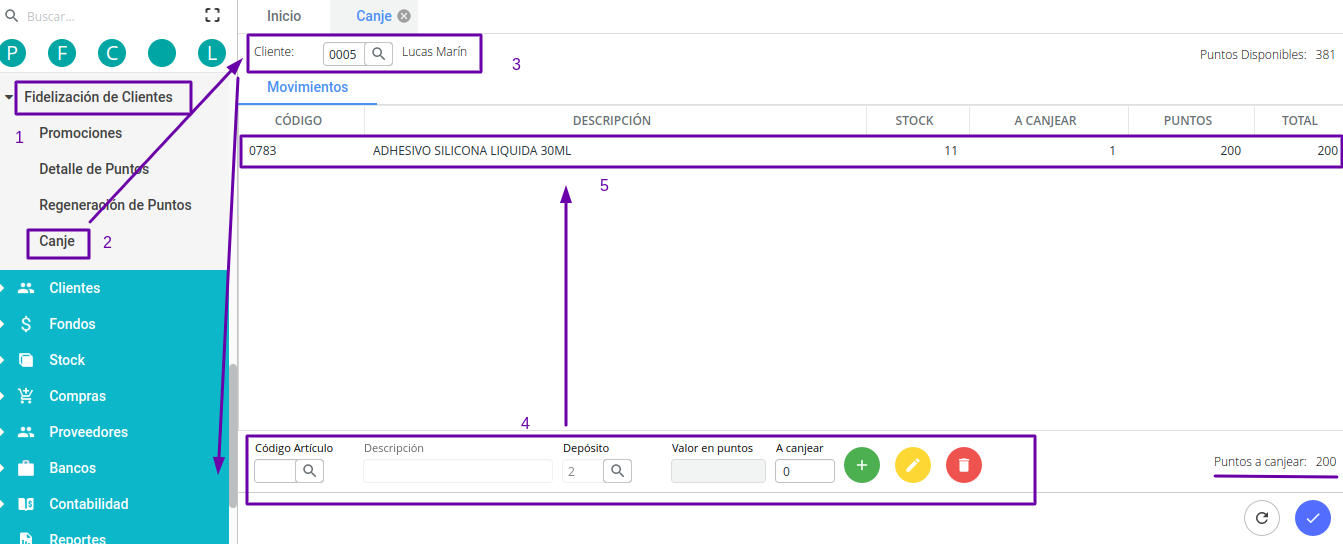
Task: Click code cell 0783
Action: tap(262, 151)
